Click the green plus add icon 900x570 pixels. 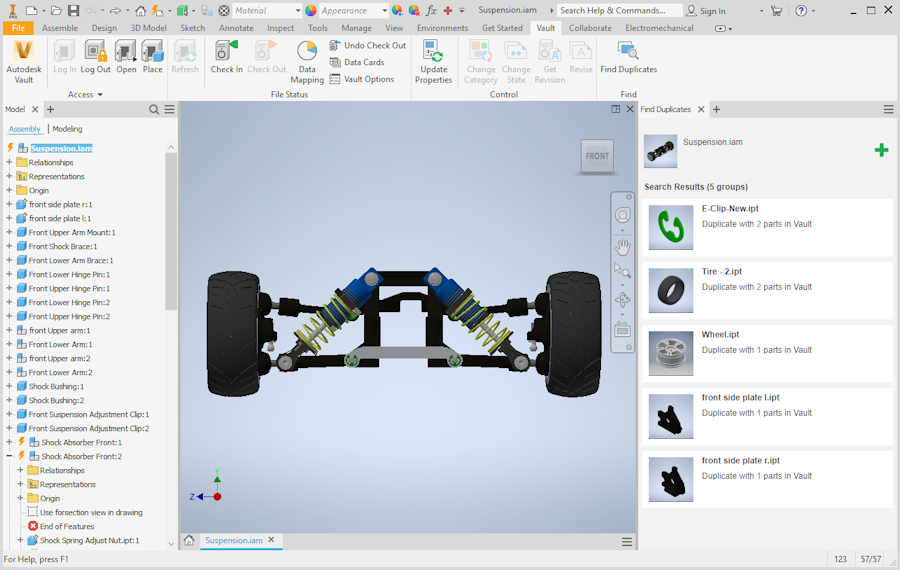(882, 150)
